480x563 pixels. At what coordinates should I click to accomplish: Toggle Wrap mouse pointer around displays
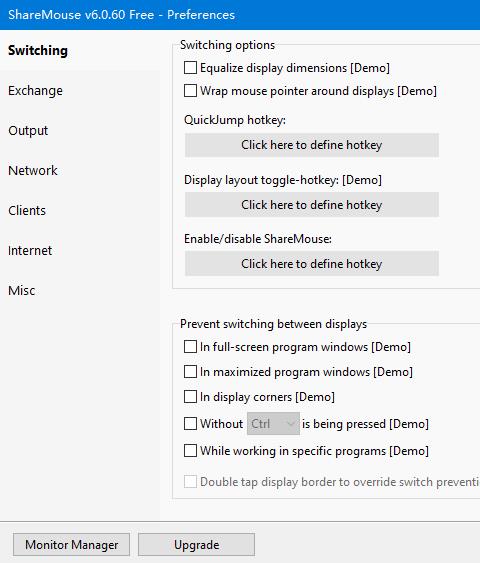(190, 90)
